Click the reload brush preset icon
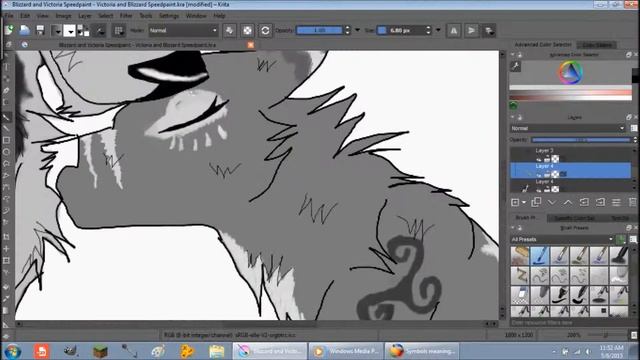The width and height of the screenshot is (640, 360). click(265, 31)
